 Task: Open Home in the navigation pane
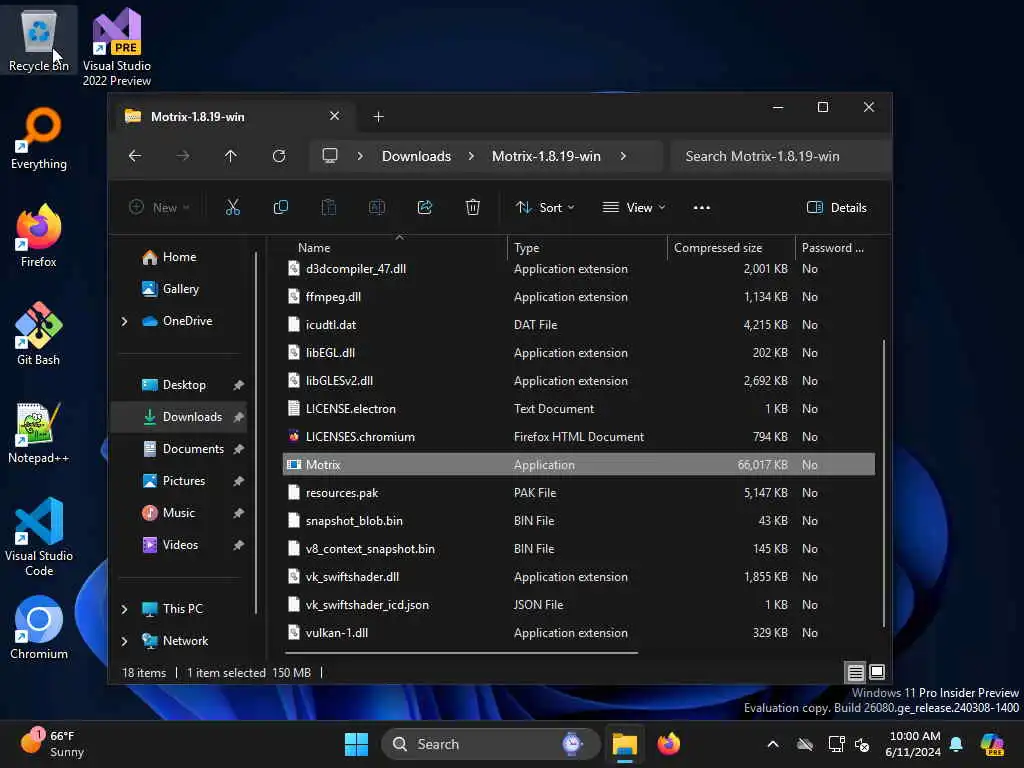pos(180,257)
